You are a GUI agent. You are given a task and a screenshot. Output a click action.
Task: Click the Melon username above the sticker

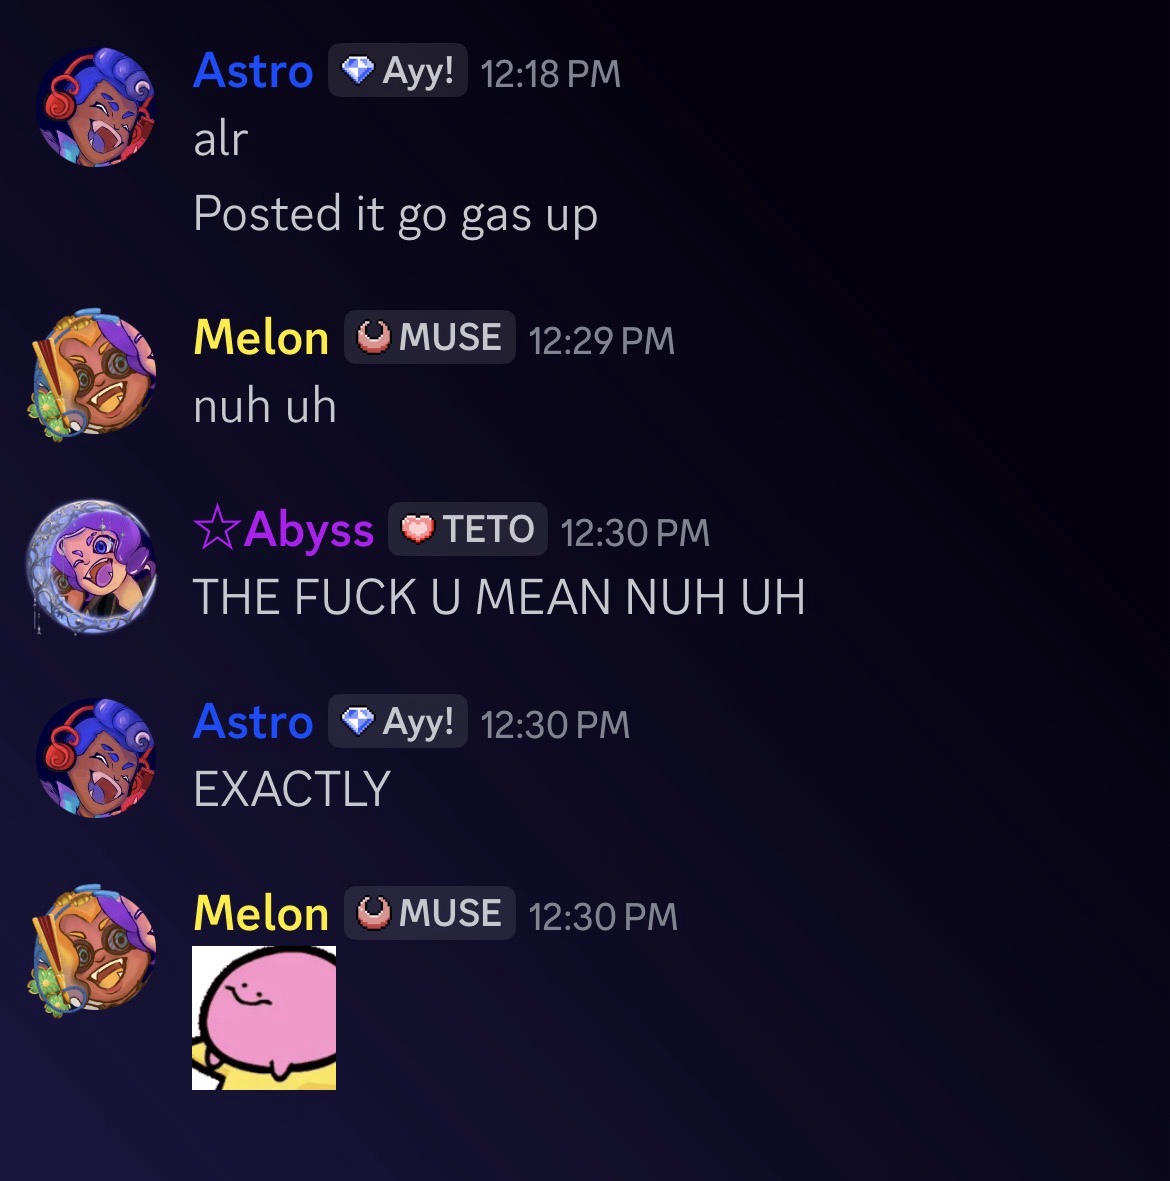[261, 914]
